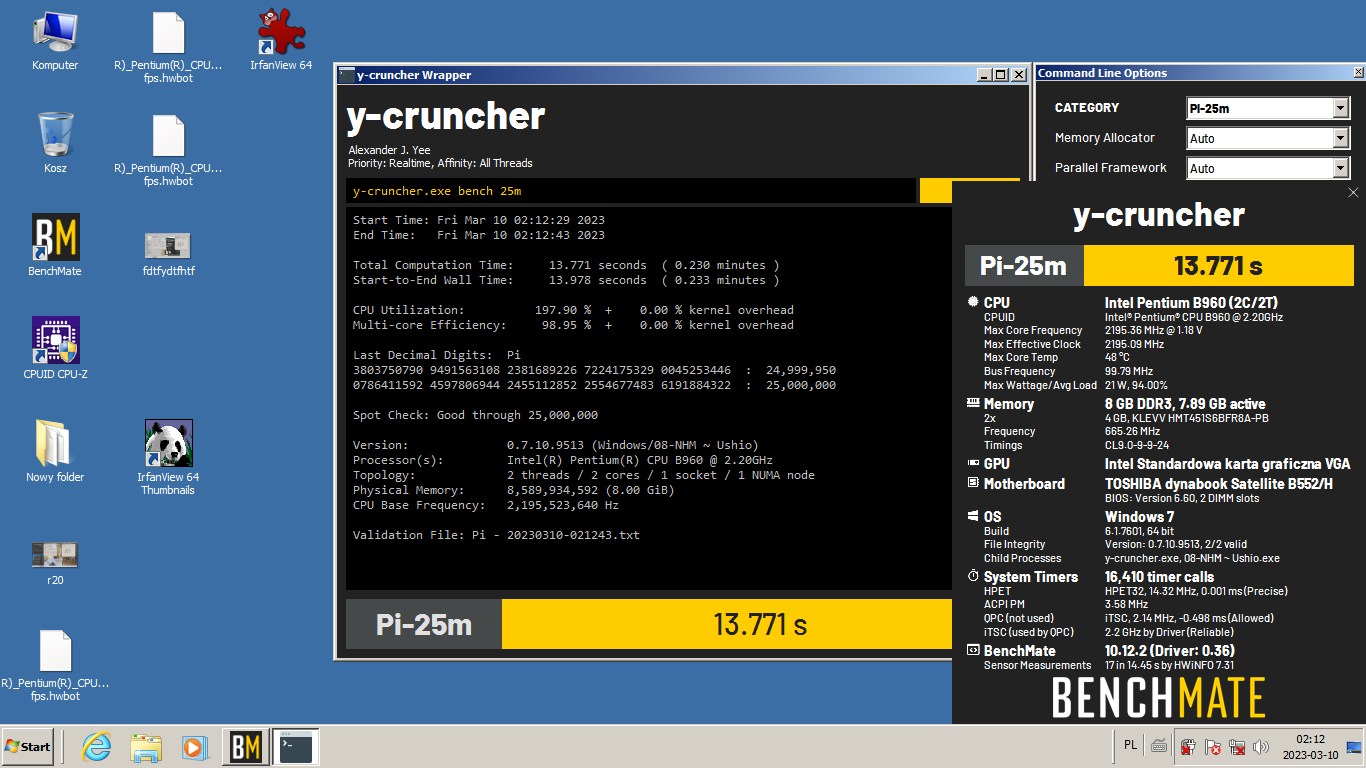Click the Intel Pentium B960 (2C/2T) text
Viewport: 1366px width, 768px height.
tap(1191, 303)
